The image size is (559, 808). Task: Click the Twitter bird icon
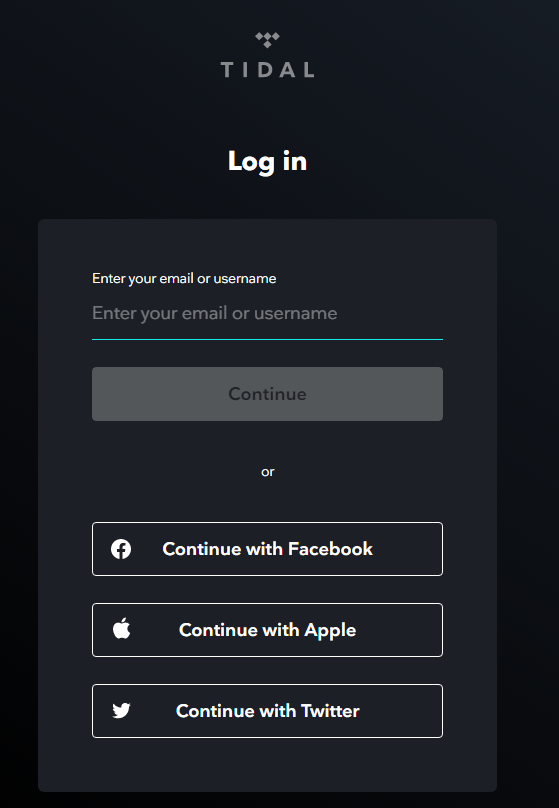(x=121, y=711)
